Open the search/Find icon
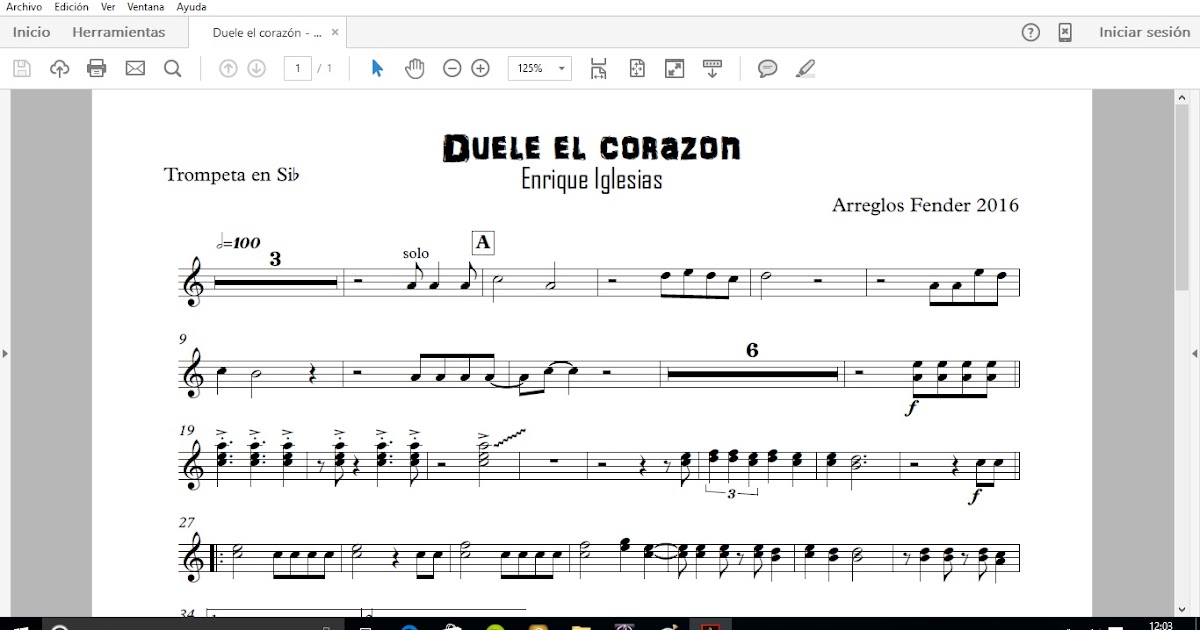1200x630 pixels. pyautogui.click(x=172, y=68)
